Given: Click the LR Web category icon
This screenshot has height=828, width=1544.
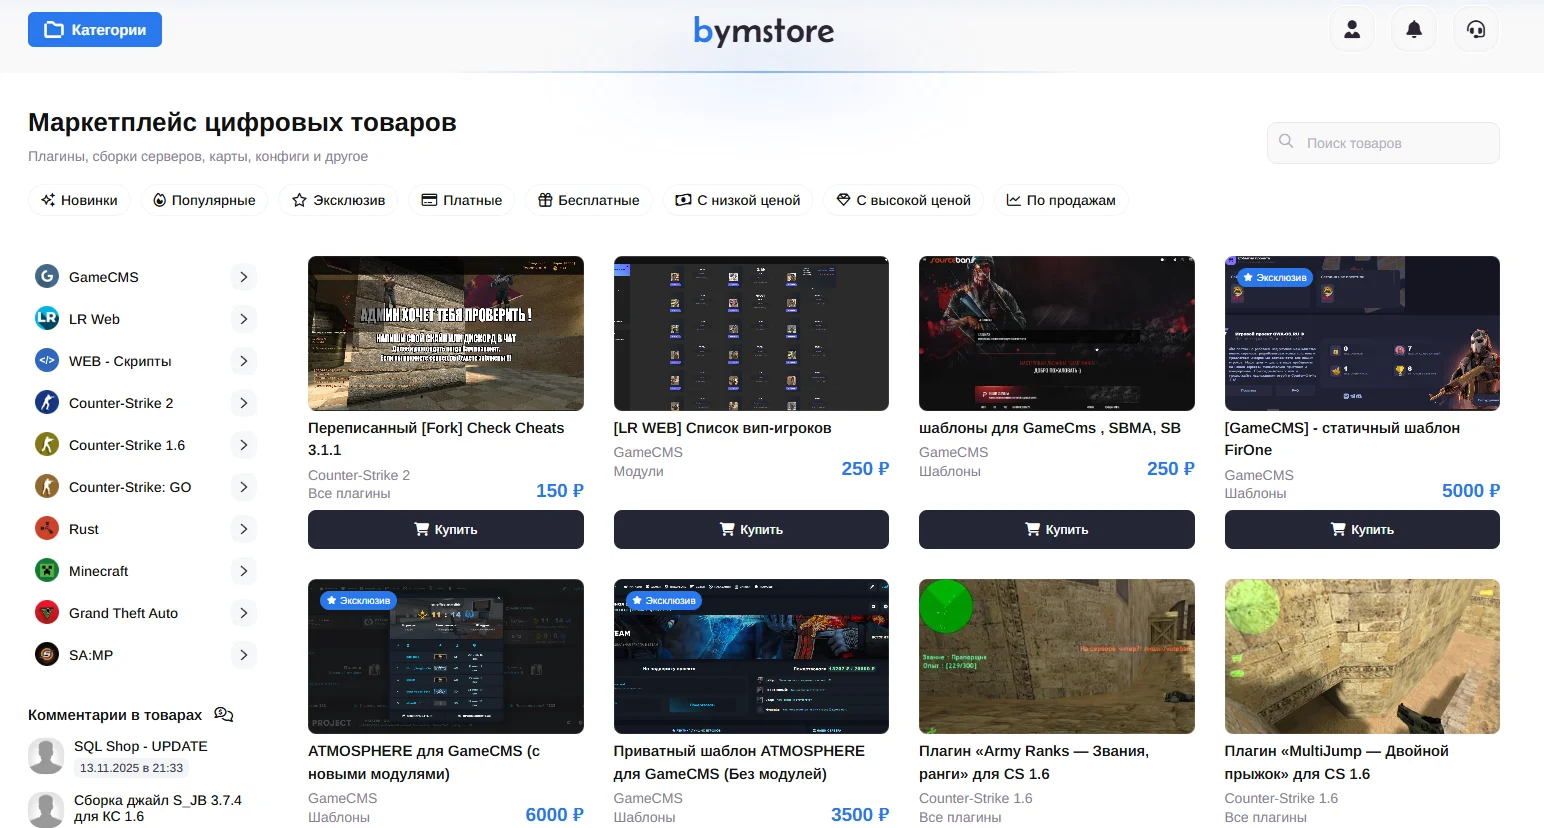Looking at the screenshot, I should 47,318.
